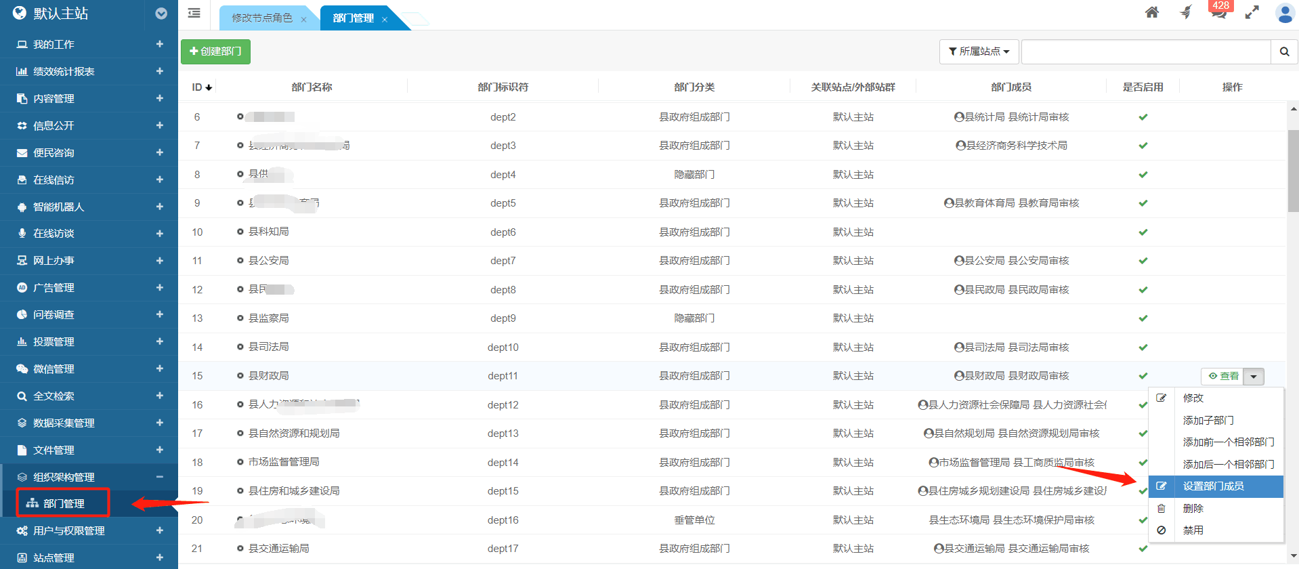Collapse the 组织架构管理 sidebar section
The width and height of the screenshot is (1299, 569).
click(159, 477)
